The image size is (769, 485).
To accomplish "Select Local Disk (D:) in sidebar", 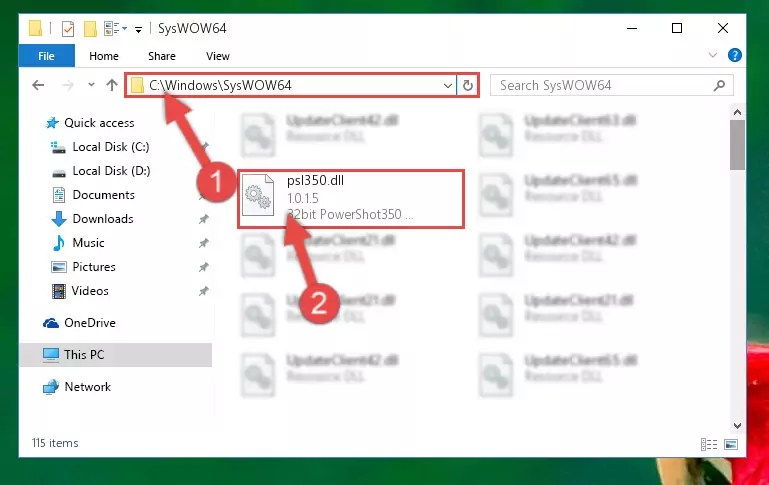I will tap(111, 171).
